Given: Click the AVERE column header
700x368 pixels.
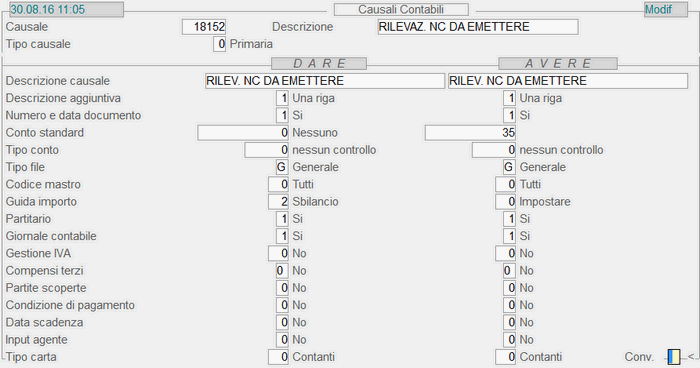Looking at the screenshot, I should (x=558, y=63).
